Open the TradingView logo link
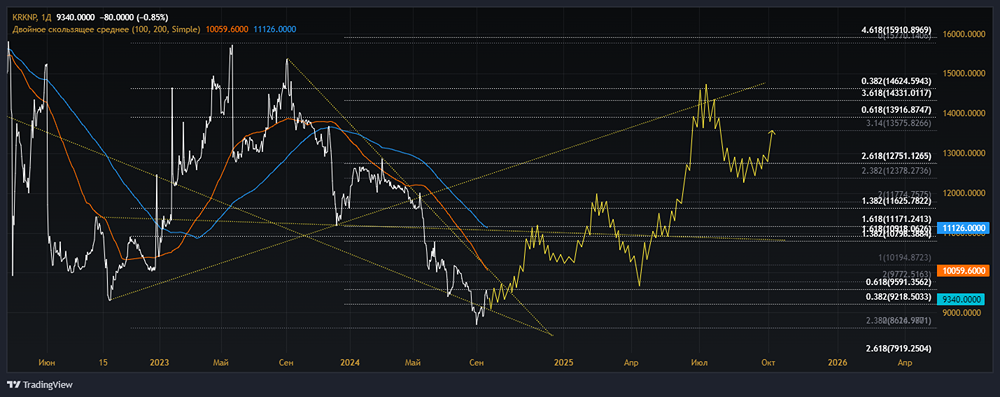 pyautogui.click(x=40, y=385)
